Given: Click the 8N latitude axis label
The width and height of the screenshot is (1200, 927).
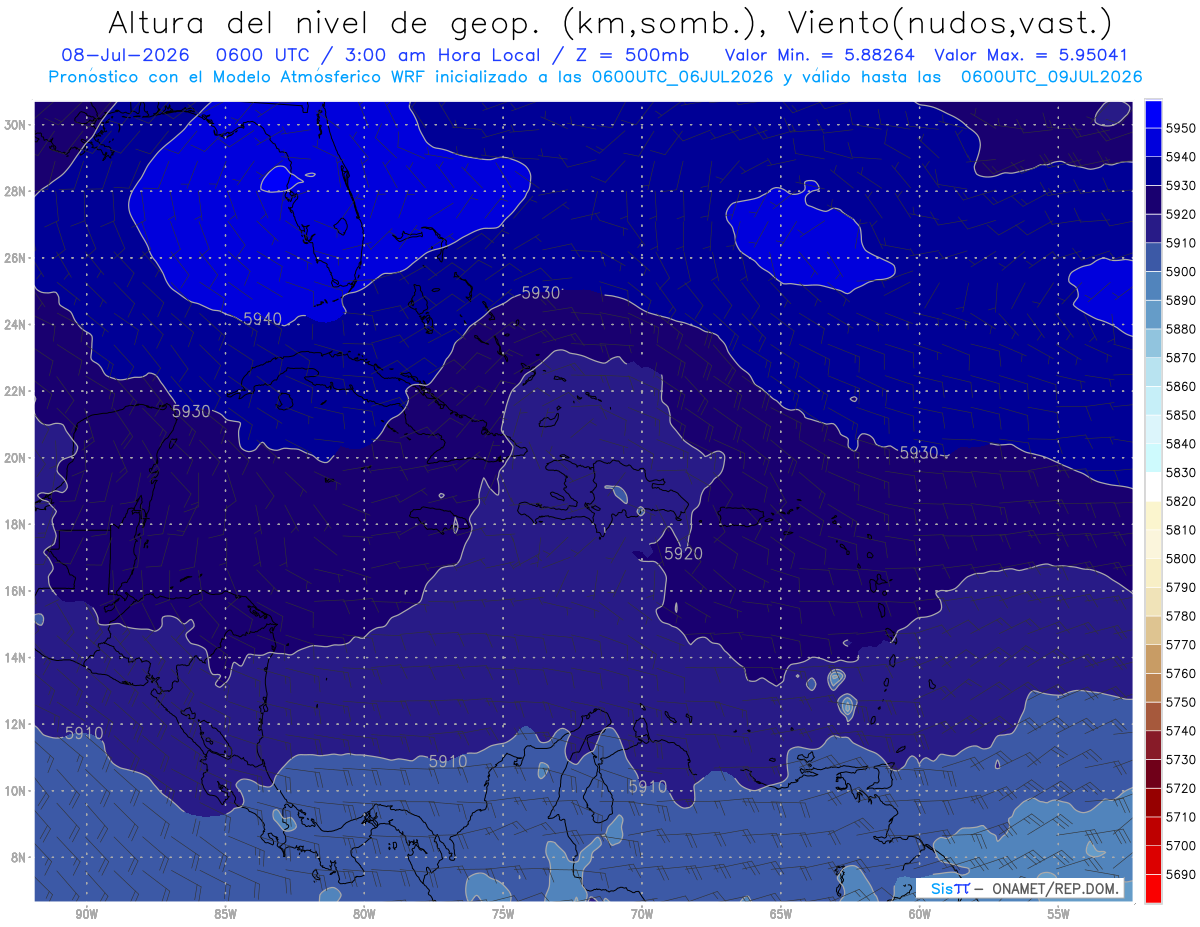Looking at the screenshot, I should [x=19, y=857].
